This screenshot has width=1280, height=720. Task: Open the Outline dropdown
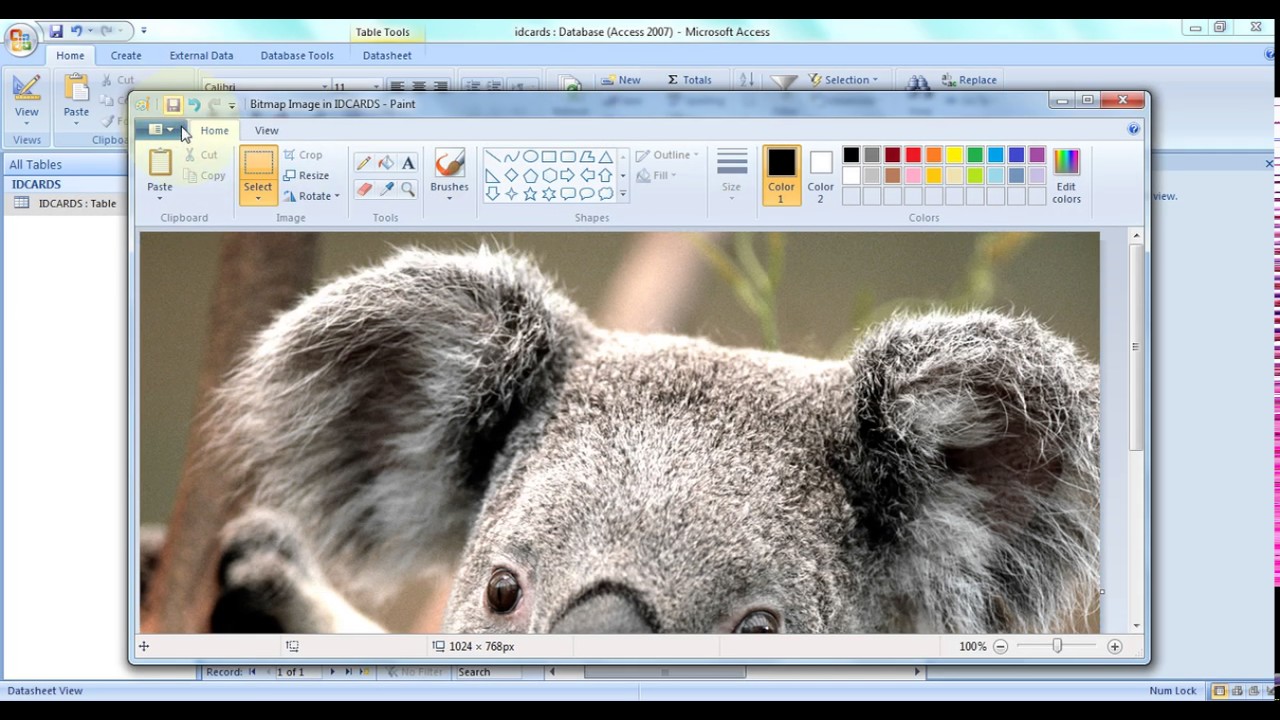667,155
